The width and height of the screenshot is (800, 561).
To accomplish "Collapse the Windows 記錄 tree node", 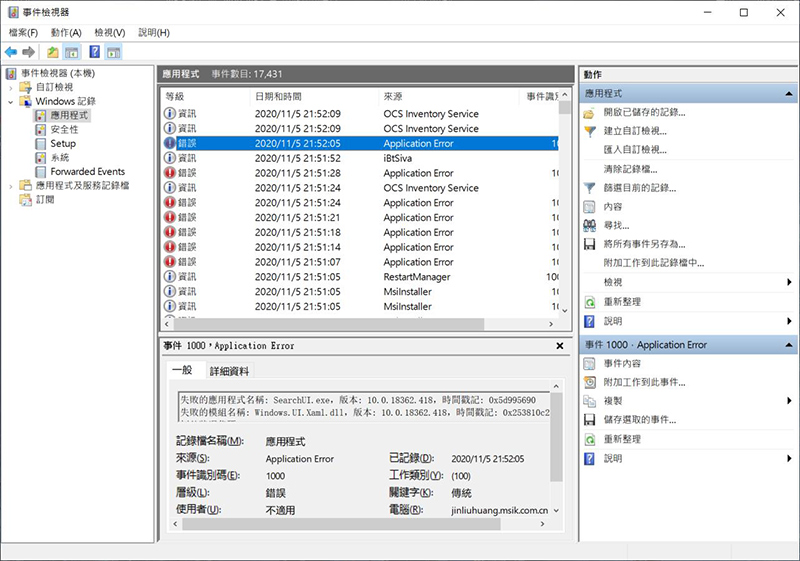I will click(11, 101).
